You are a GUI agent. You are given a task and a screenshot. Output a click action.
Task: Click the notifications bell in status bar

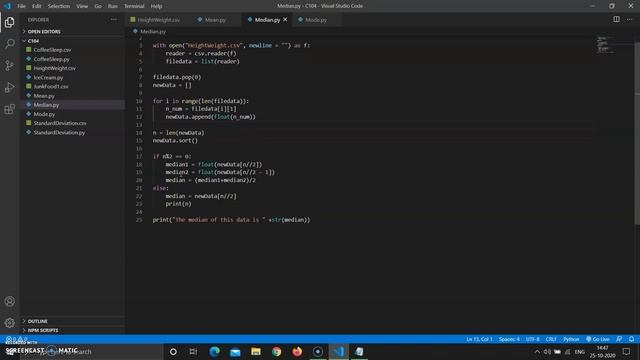[x=631, y=339]
